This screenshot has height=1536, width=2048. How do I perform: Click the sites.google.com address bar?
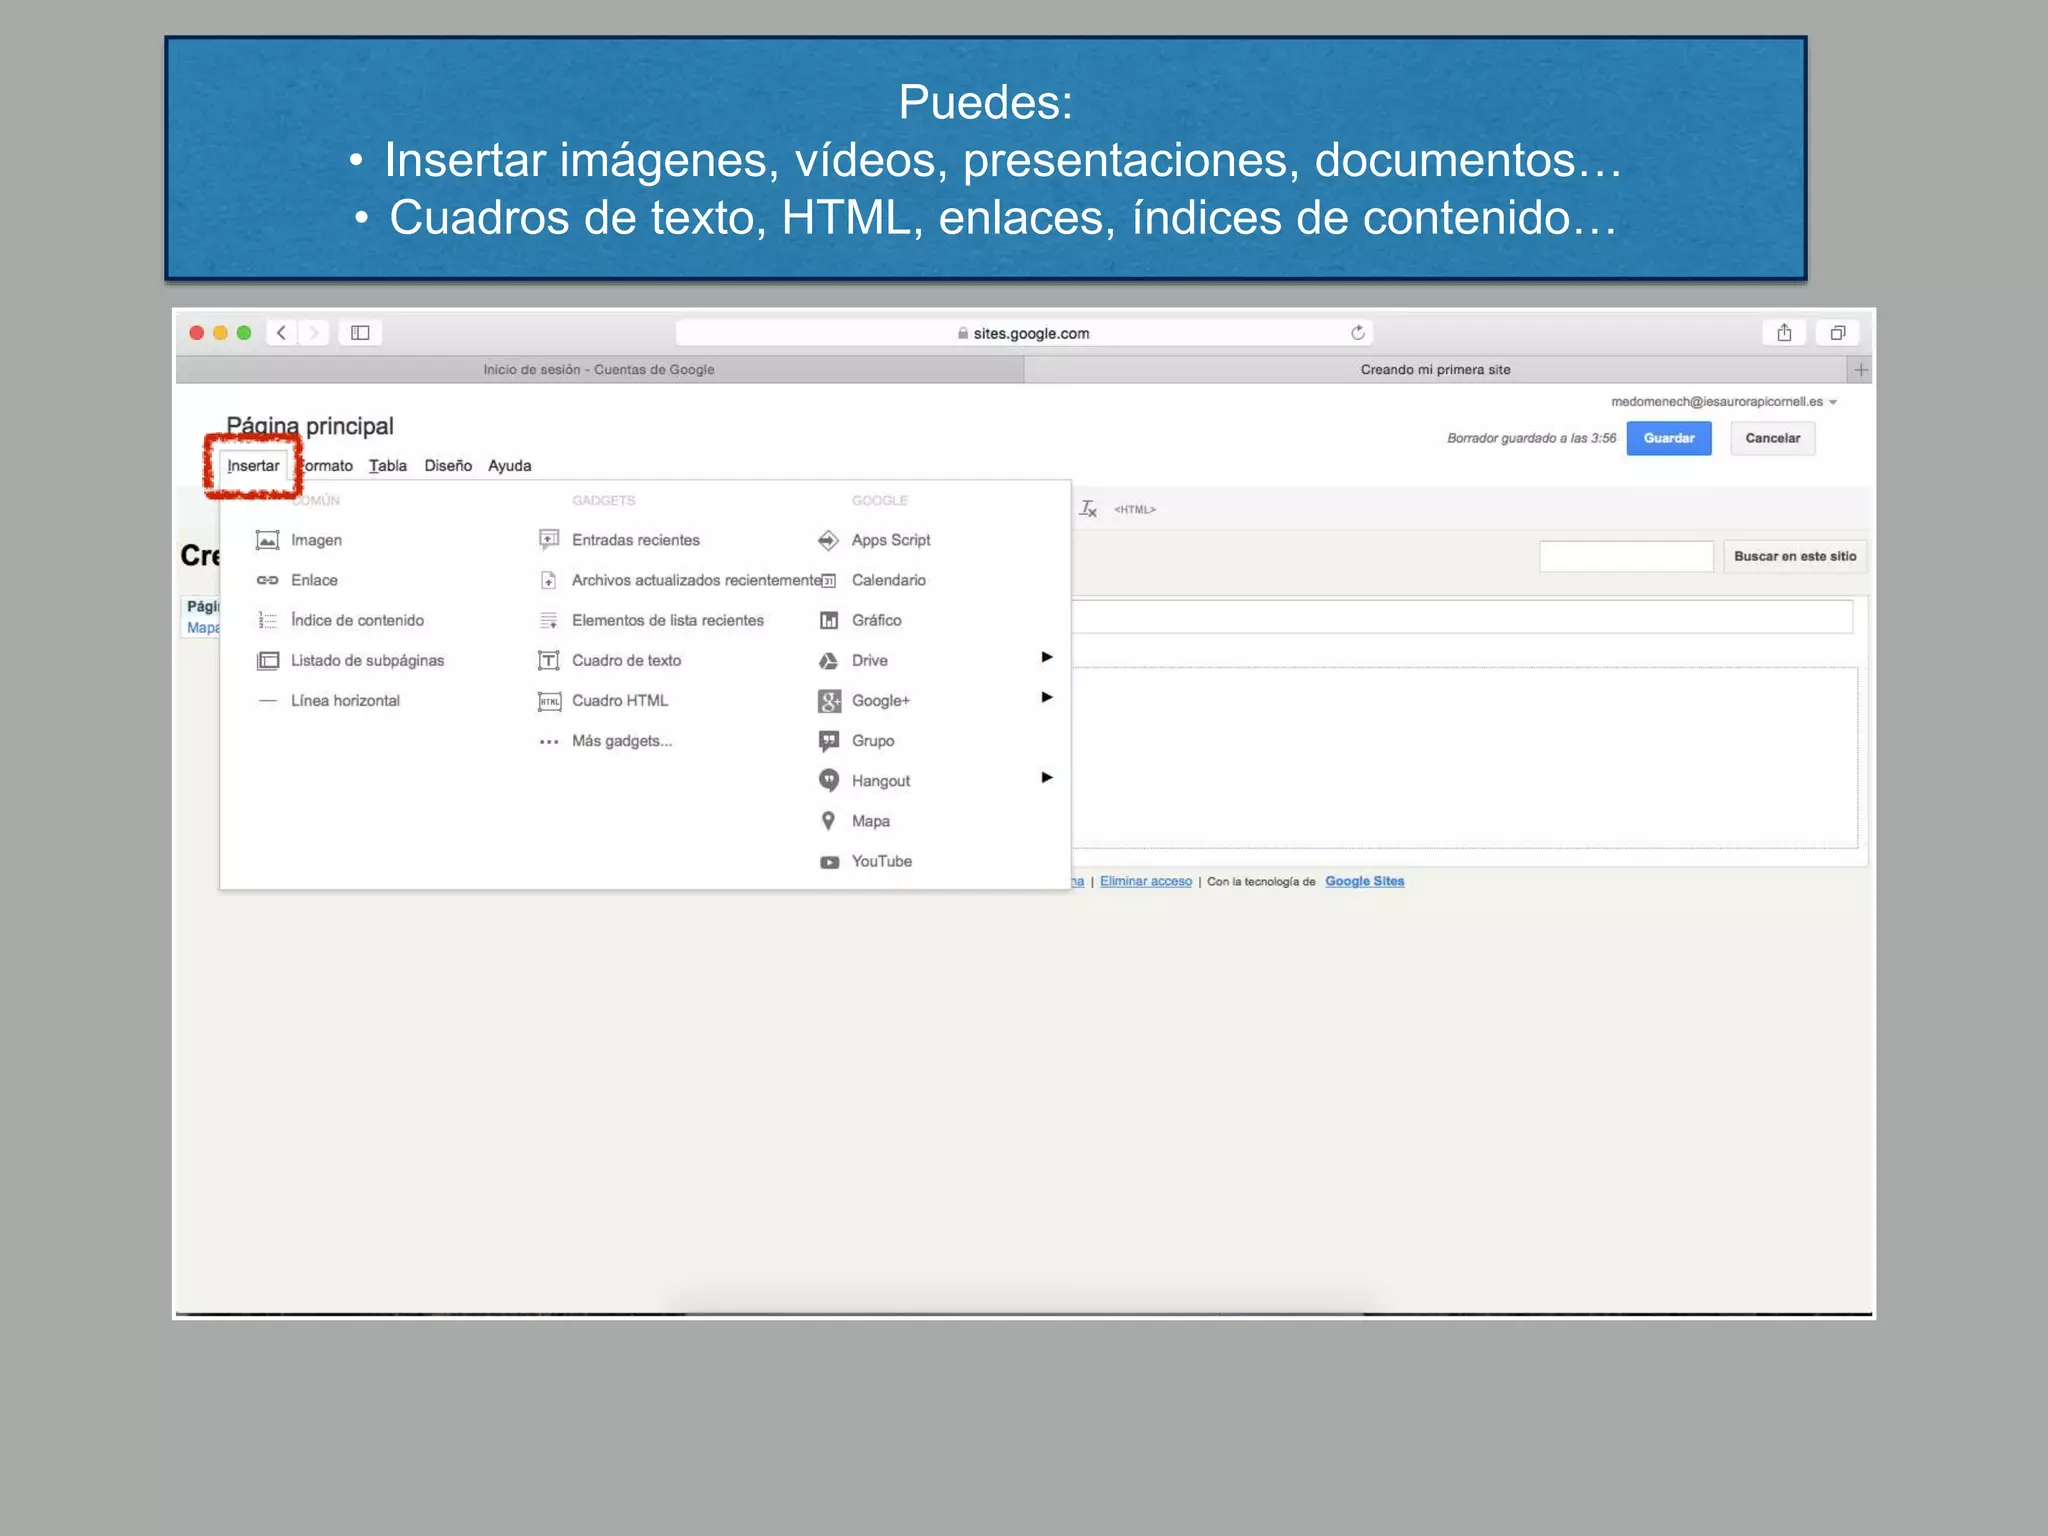point(1024,333)
